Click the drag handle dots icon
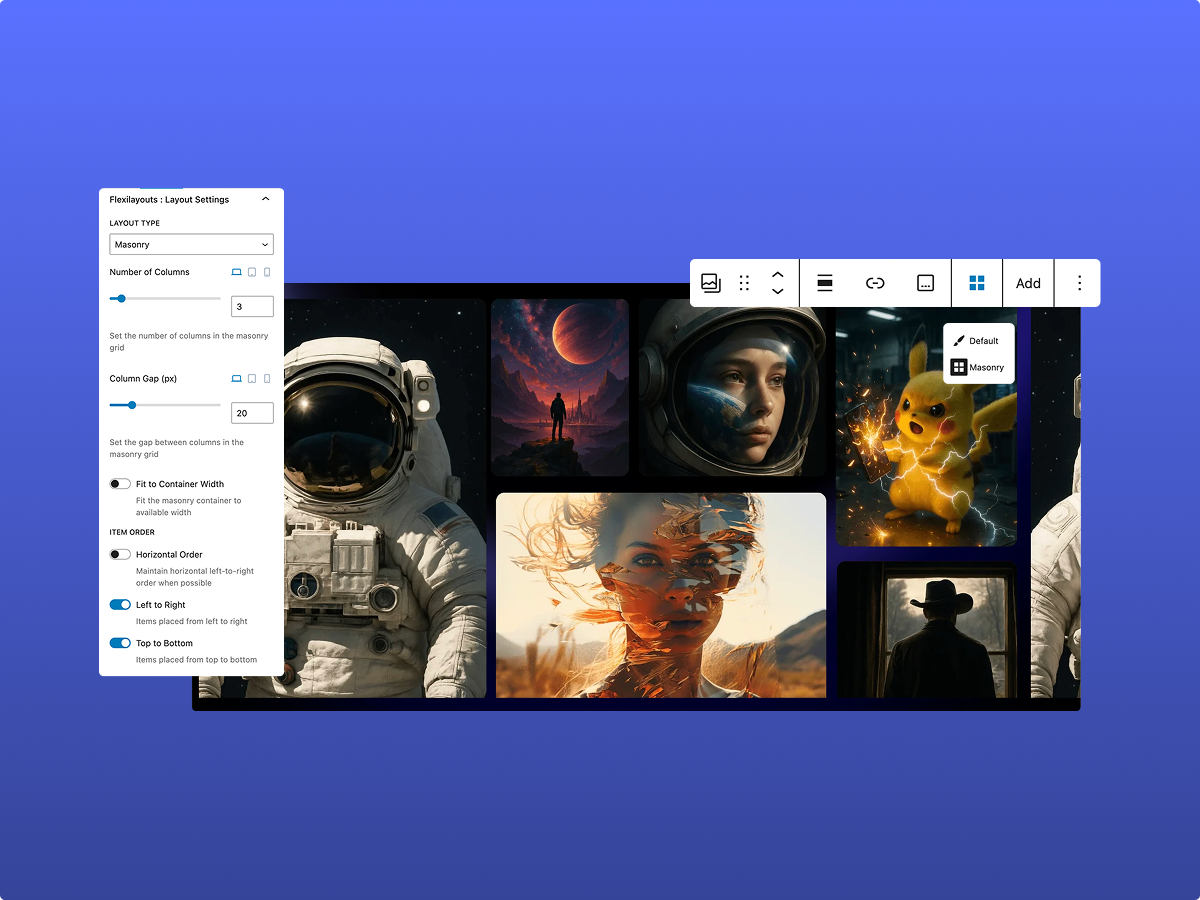The height and width of the screenshot is (900, 1200). click(x=744, y=283)
